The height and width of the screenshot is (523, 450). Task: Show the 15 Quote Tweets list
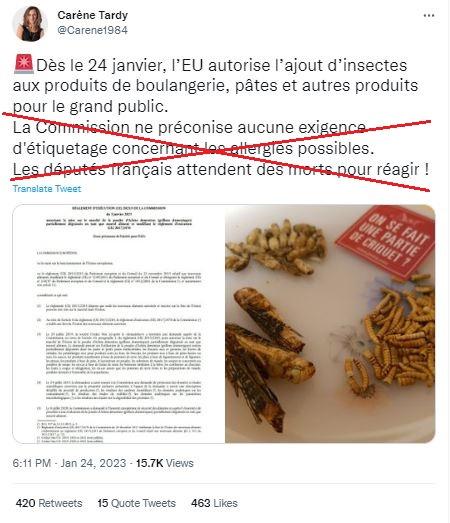click(x=136, y=503)
